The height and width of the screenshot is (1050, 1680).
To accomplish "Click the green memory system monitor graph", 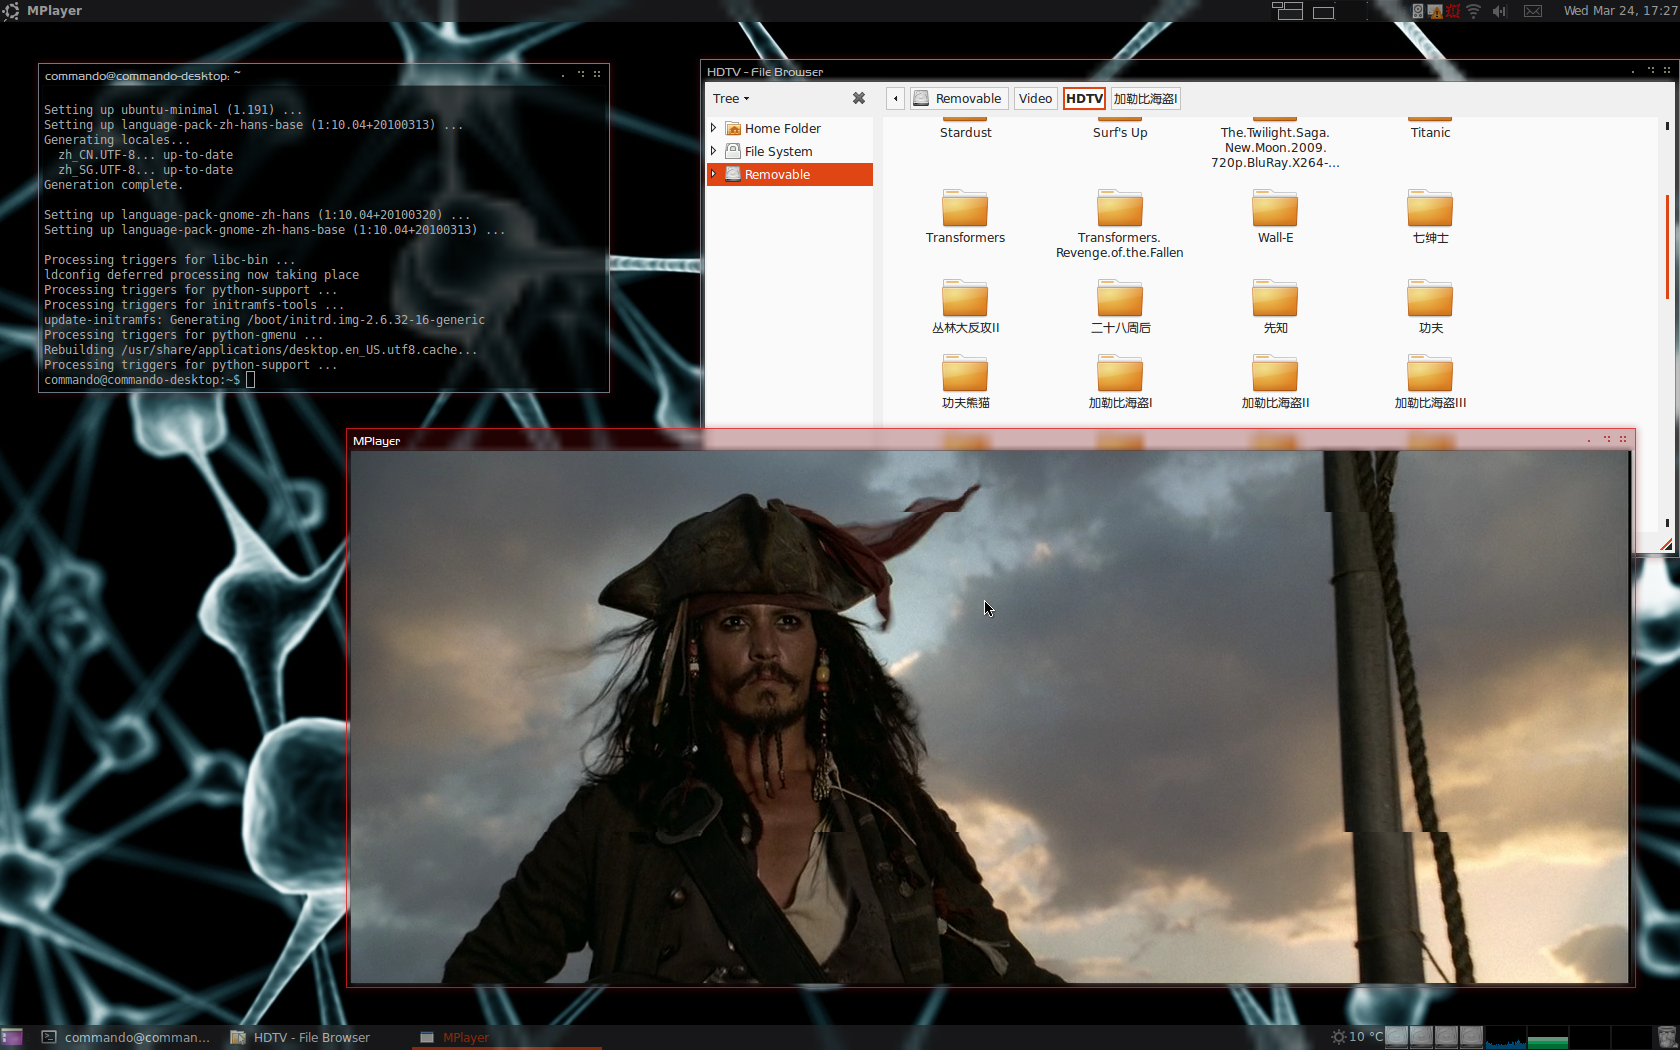I will [1548, 1037].
